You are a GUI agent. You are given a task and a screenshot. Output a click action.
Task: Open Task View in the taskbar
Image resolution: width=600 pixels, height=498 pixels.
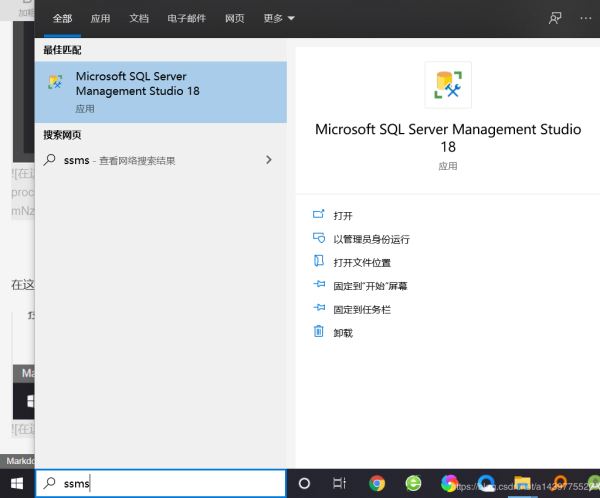[339, 483]
